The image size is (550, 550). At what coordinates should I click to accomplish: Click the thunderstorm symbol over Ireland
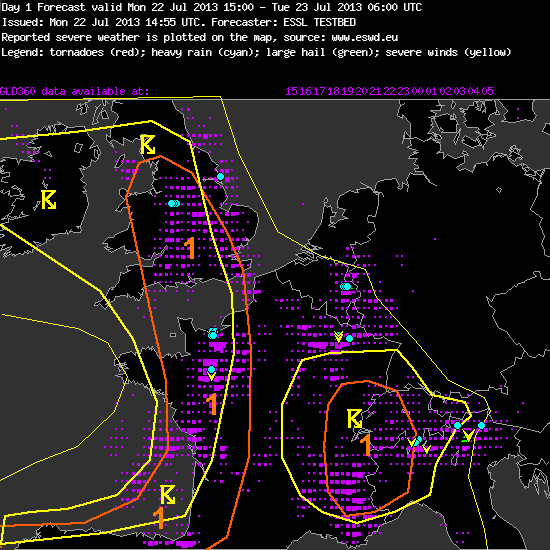click(49, 200)
